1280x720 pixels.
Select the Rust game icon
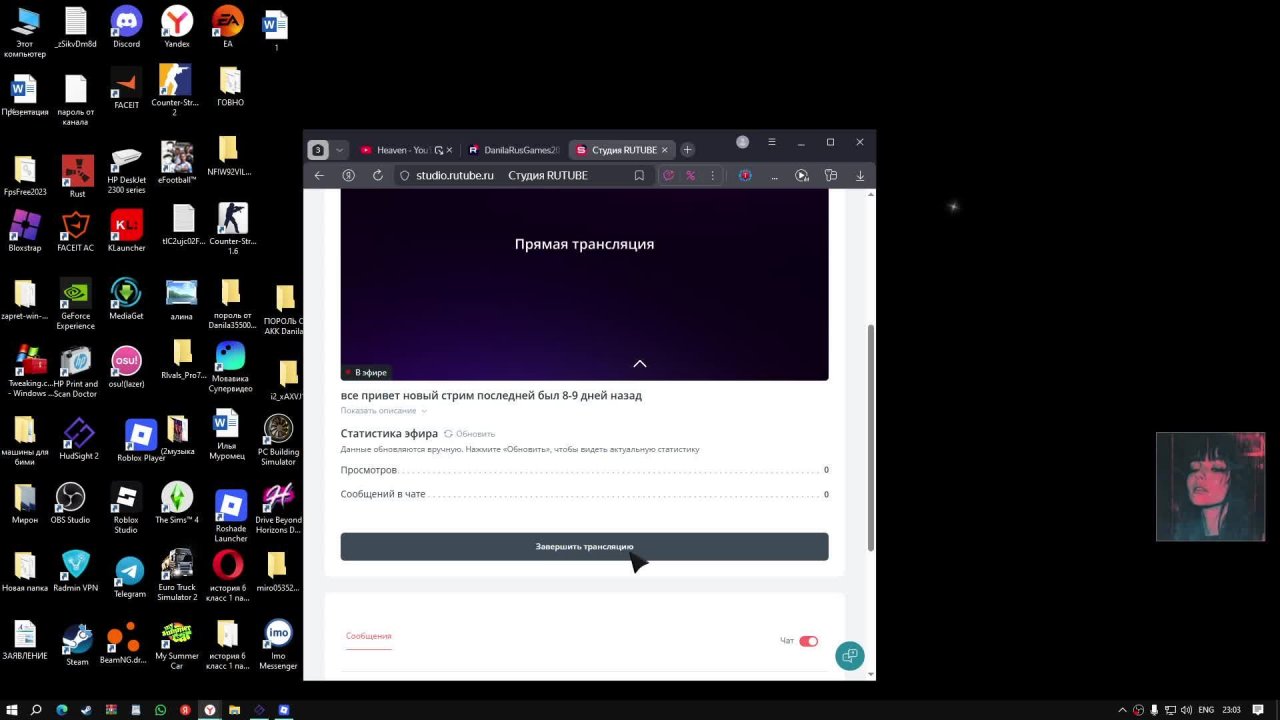click(77, 176)
